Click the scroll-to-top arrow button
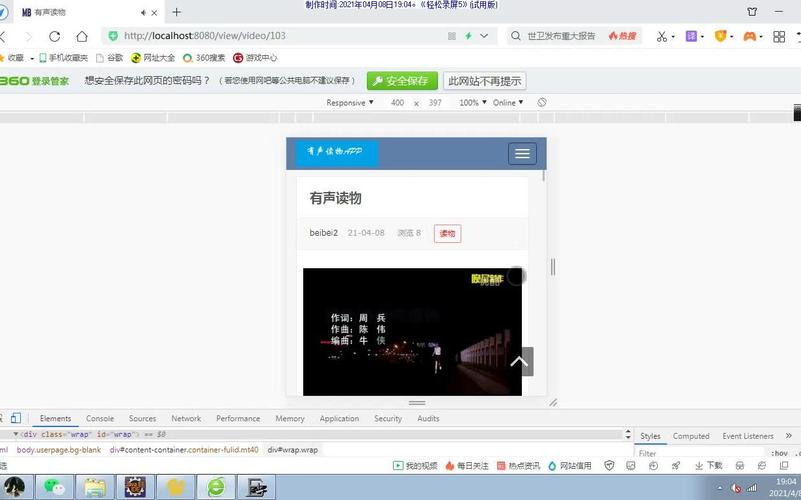This screenshot has width=801, height=500. click(x=519, y=361)
